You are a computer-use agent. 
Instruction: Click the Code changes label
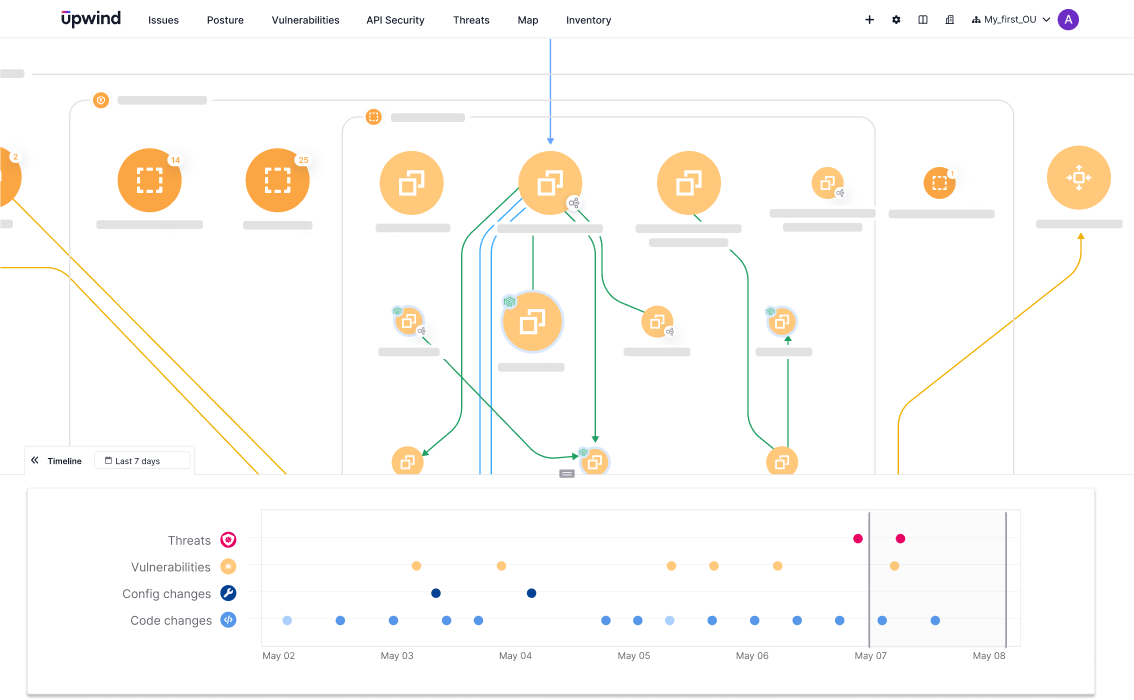[170, 620]
